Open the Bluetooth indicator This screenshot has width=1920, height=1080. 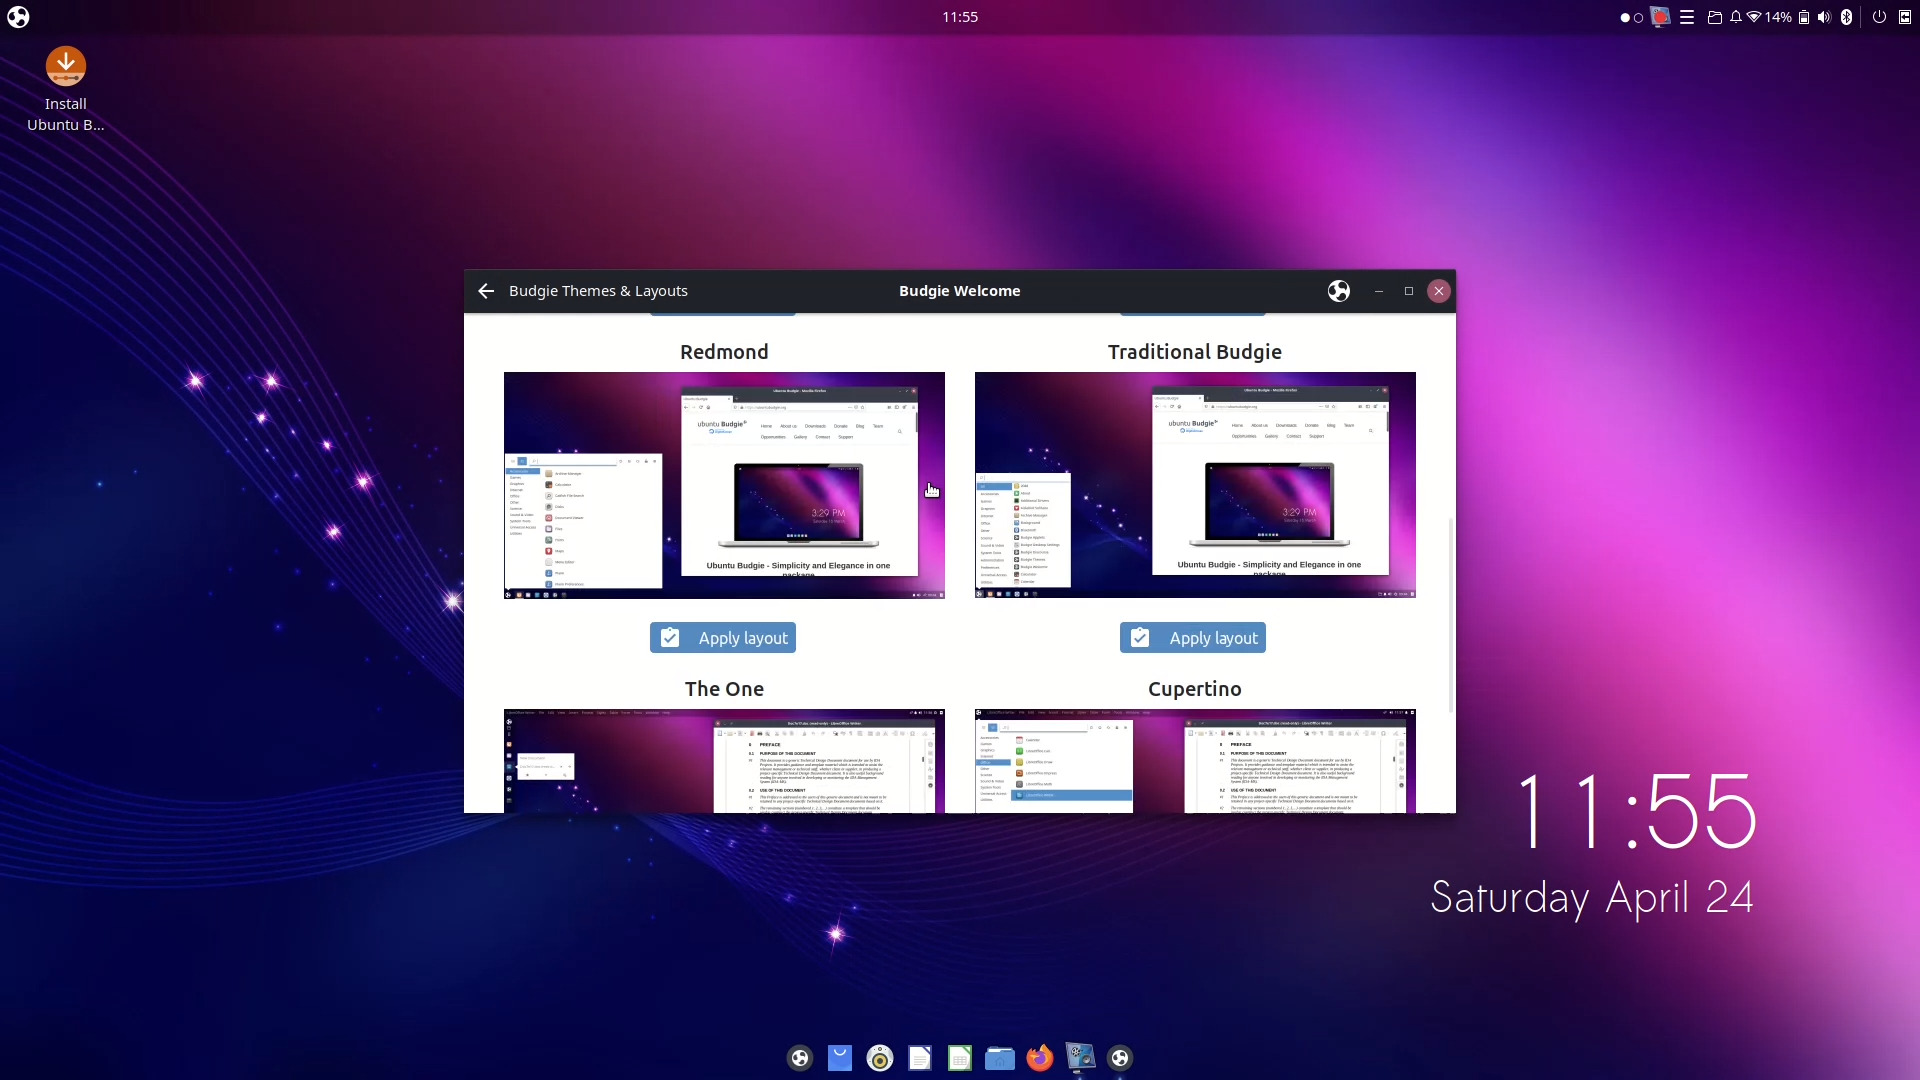pos(1846,17)
